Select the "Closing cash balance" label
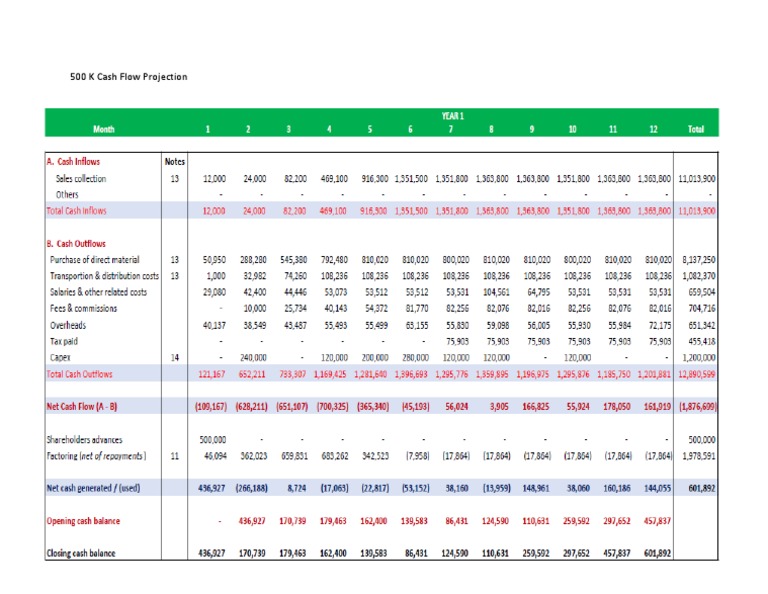This screenshot has width=768, height=594. point(81,553)
